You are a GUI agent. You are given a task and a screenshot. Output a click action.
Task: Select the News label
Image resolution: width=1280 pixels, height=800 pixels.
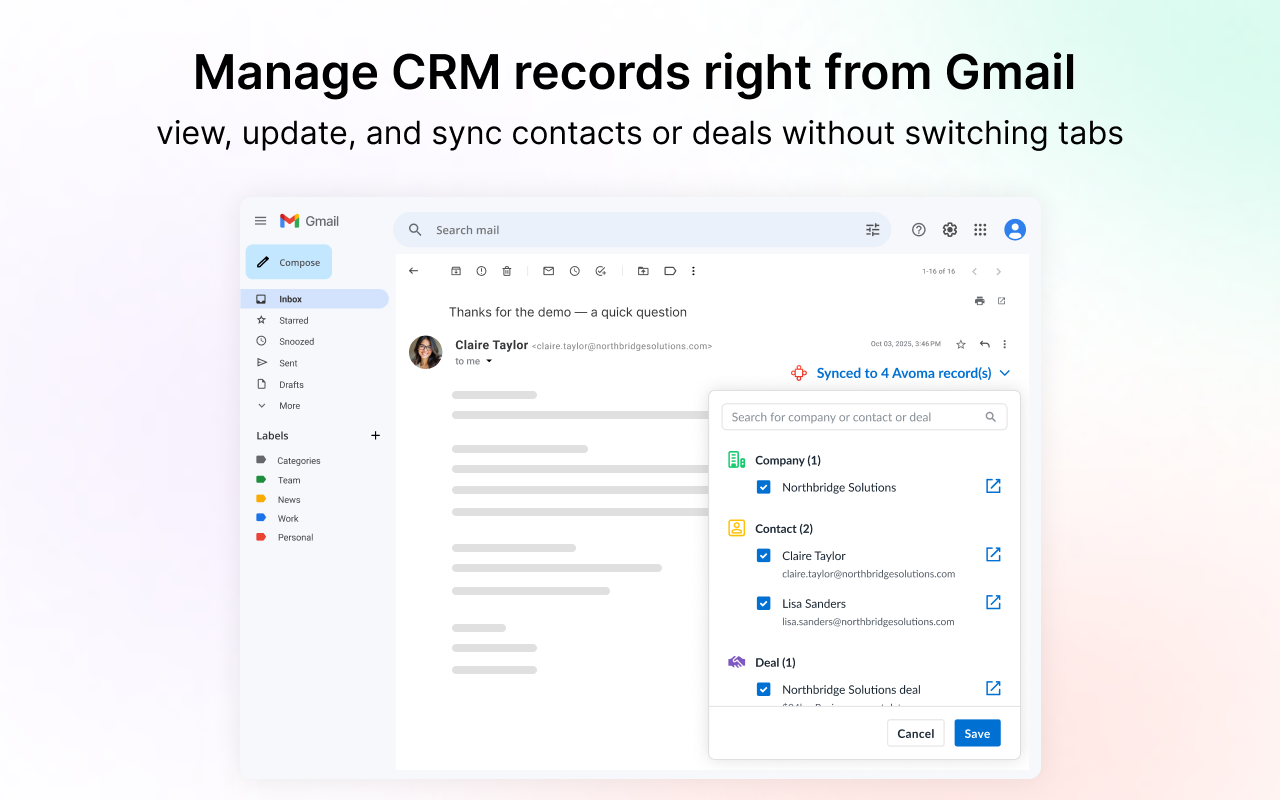(279, 499)
